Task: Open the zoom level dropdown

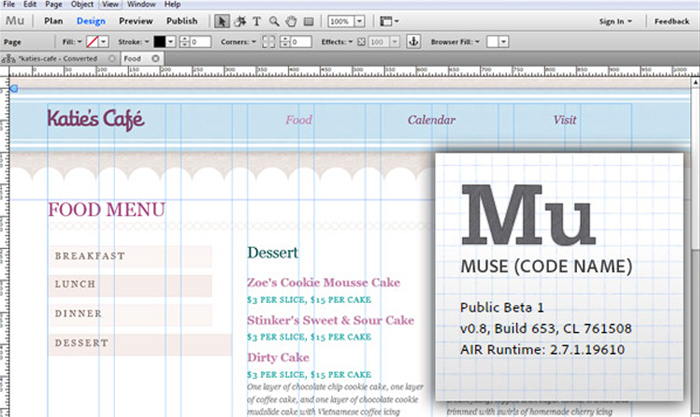Action: pyautogui.click(x=360, y=21)
